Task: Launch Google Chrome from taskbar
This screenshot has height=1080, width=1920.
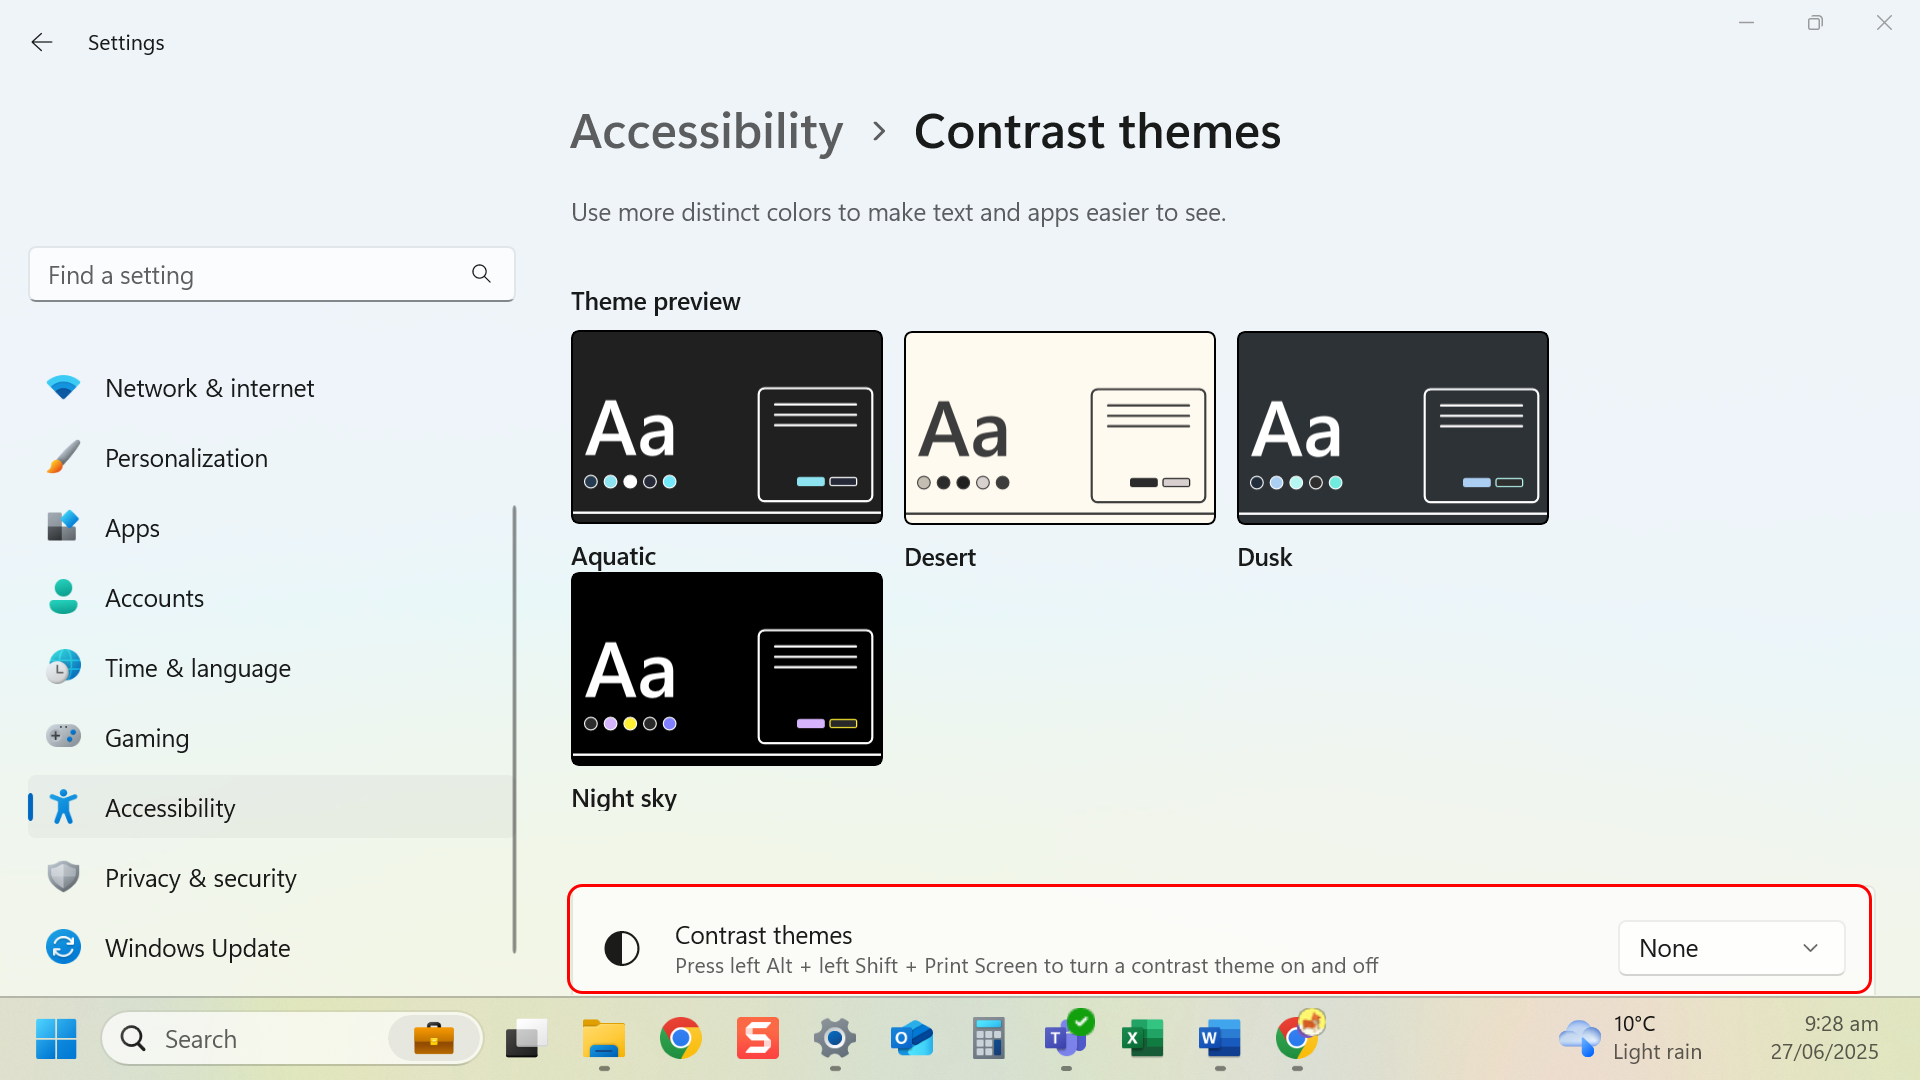Action: coord(681,1039)
